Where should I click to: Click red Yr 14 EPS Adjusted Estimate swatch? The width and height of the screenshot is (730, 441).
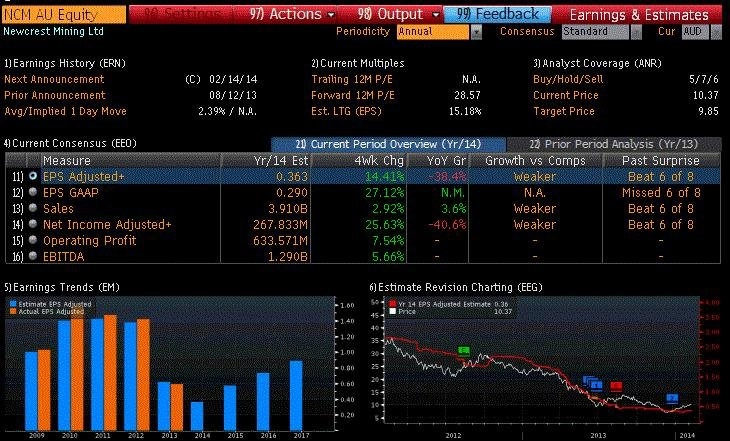point(392,304)
